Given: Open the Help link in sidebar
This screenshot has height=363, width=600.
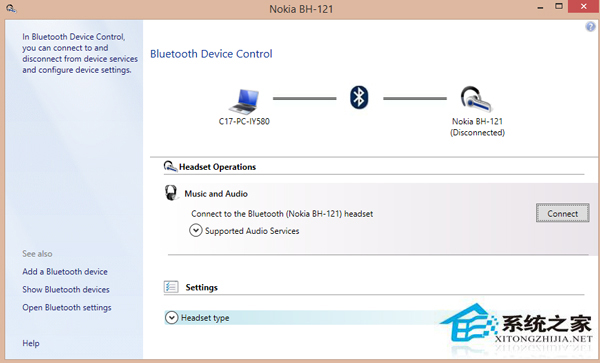Looking at the screenshot, I should coord(31,343).
